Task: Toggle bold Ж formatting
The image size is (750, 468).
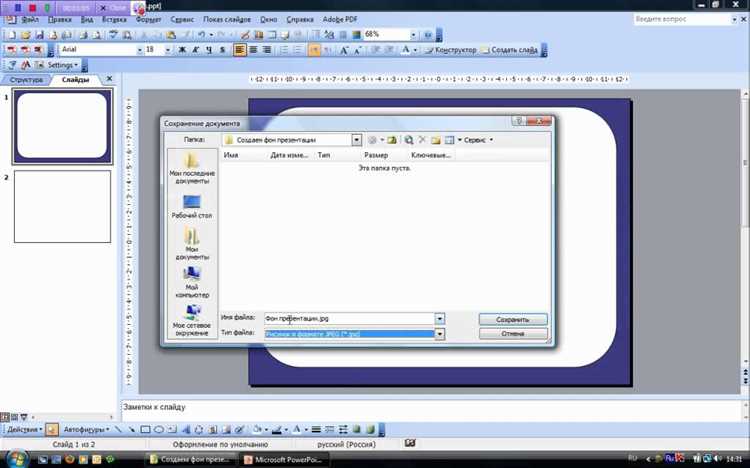Action: [x=182, y=50]
